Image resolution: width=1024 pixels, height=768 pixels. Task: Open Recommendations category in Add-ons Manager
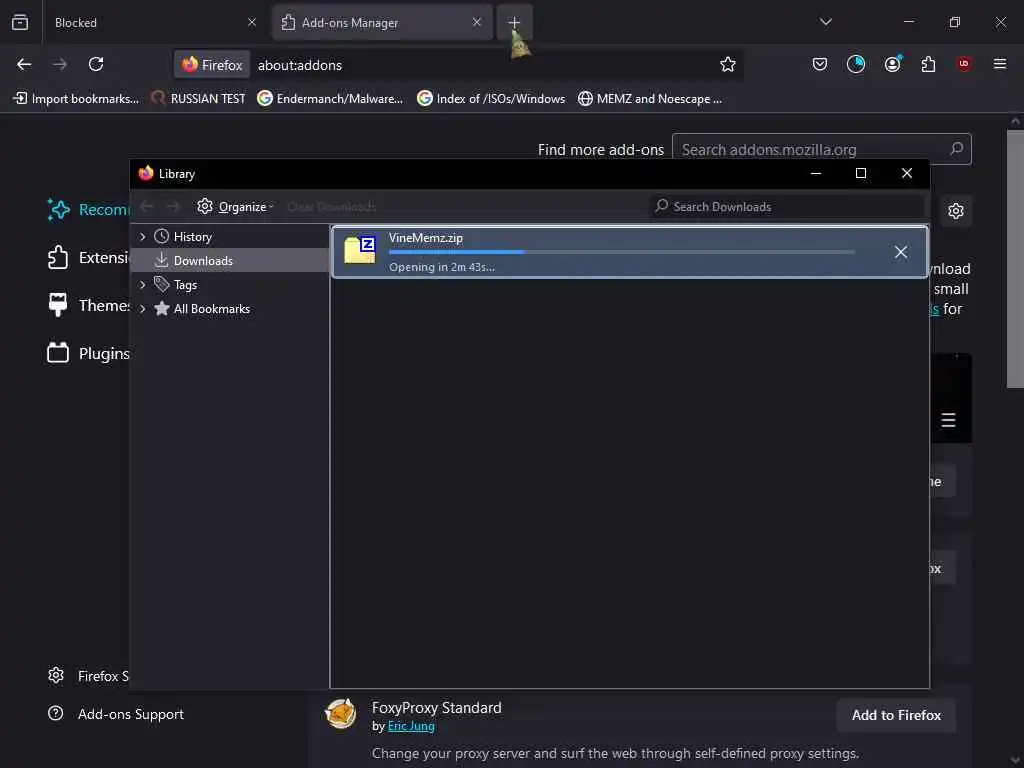click(88, 210)
